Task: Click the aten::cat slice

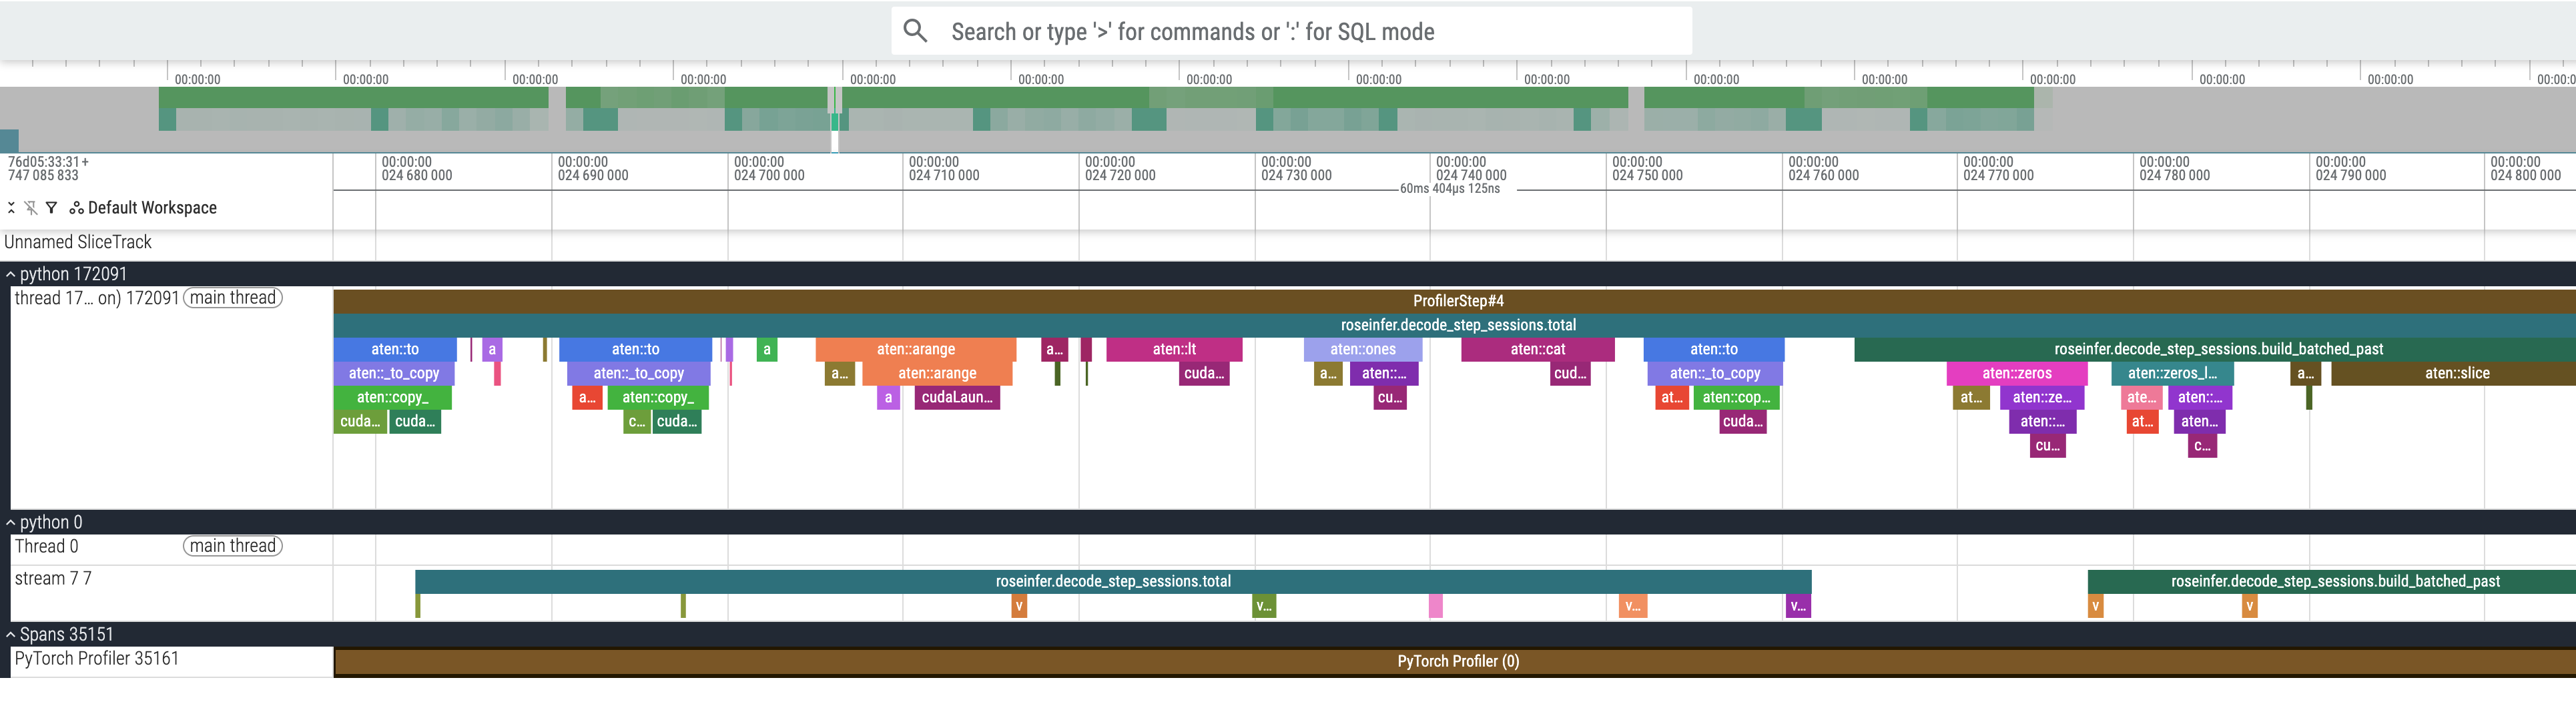Action: click(x=1537, y=349)
